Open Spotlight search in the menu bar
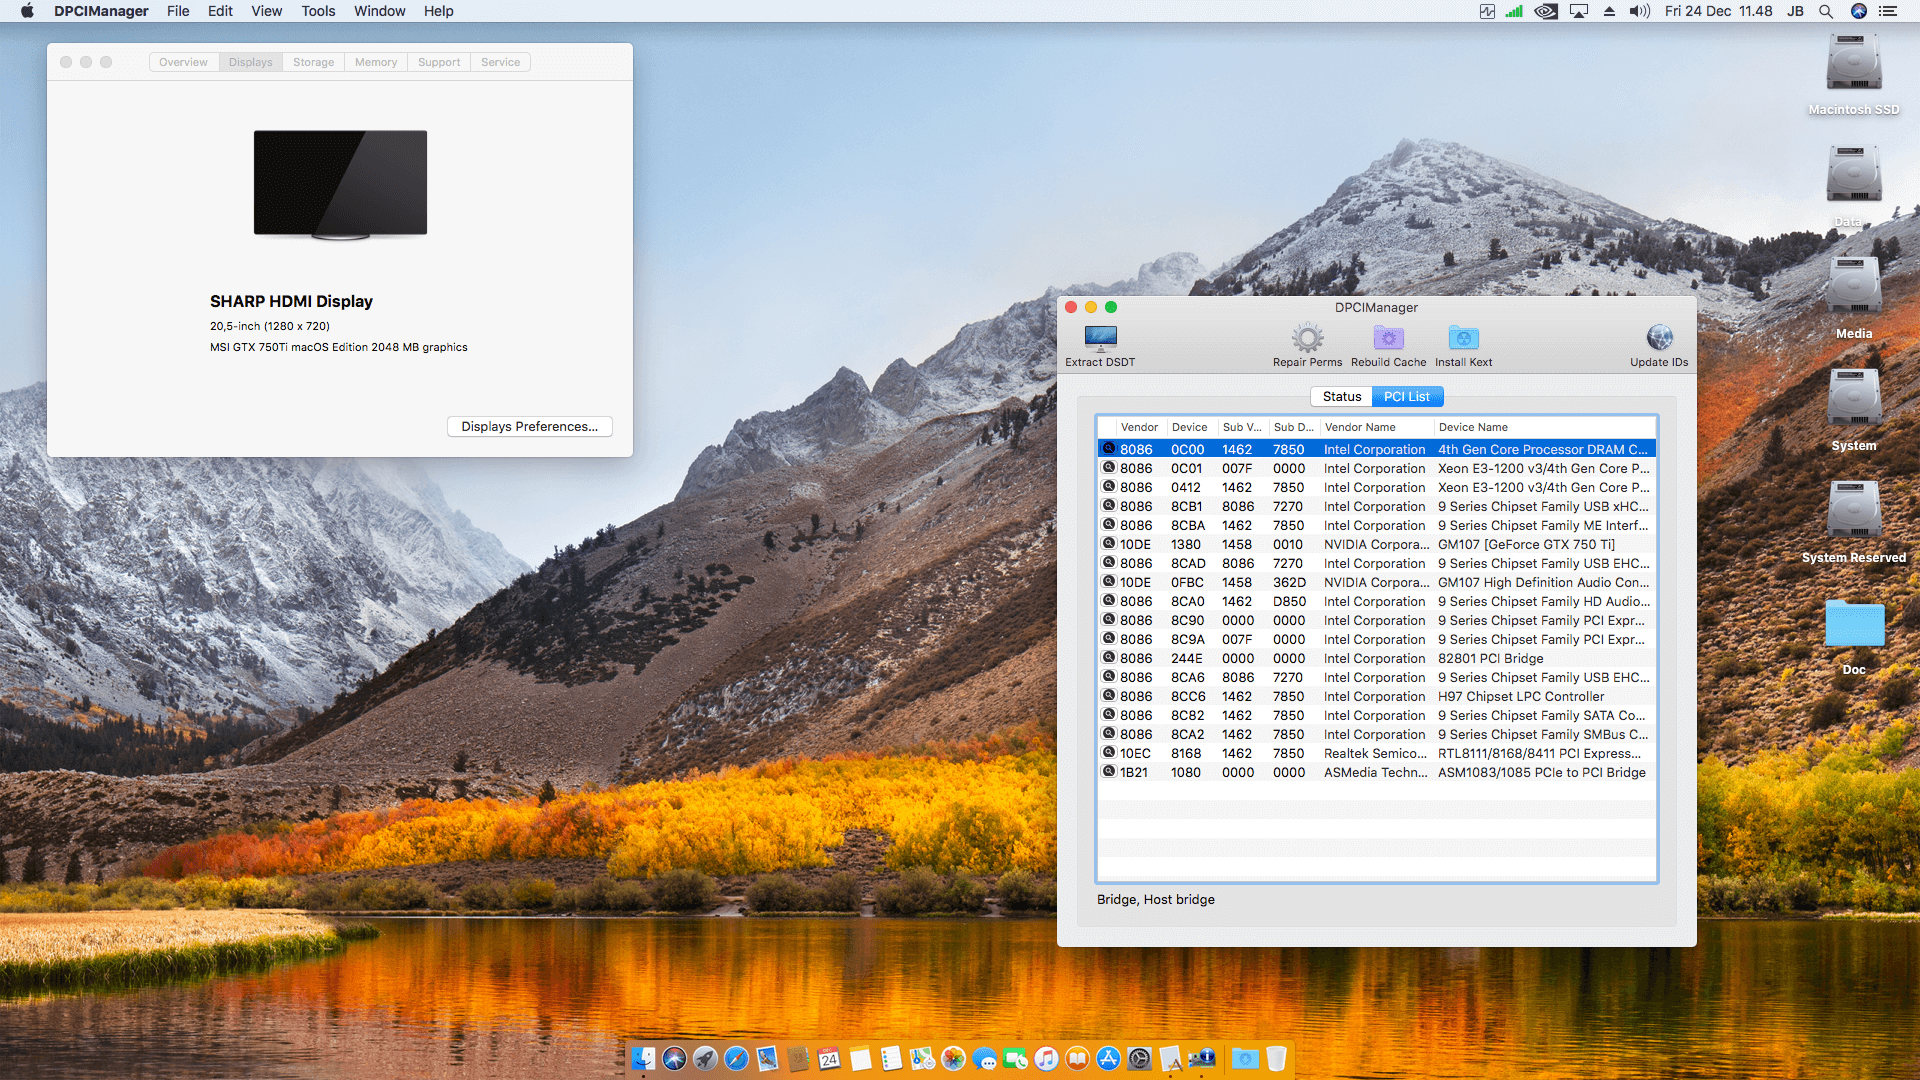This screenshot has width=1920, height=1080. click(1826, 11)
